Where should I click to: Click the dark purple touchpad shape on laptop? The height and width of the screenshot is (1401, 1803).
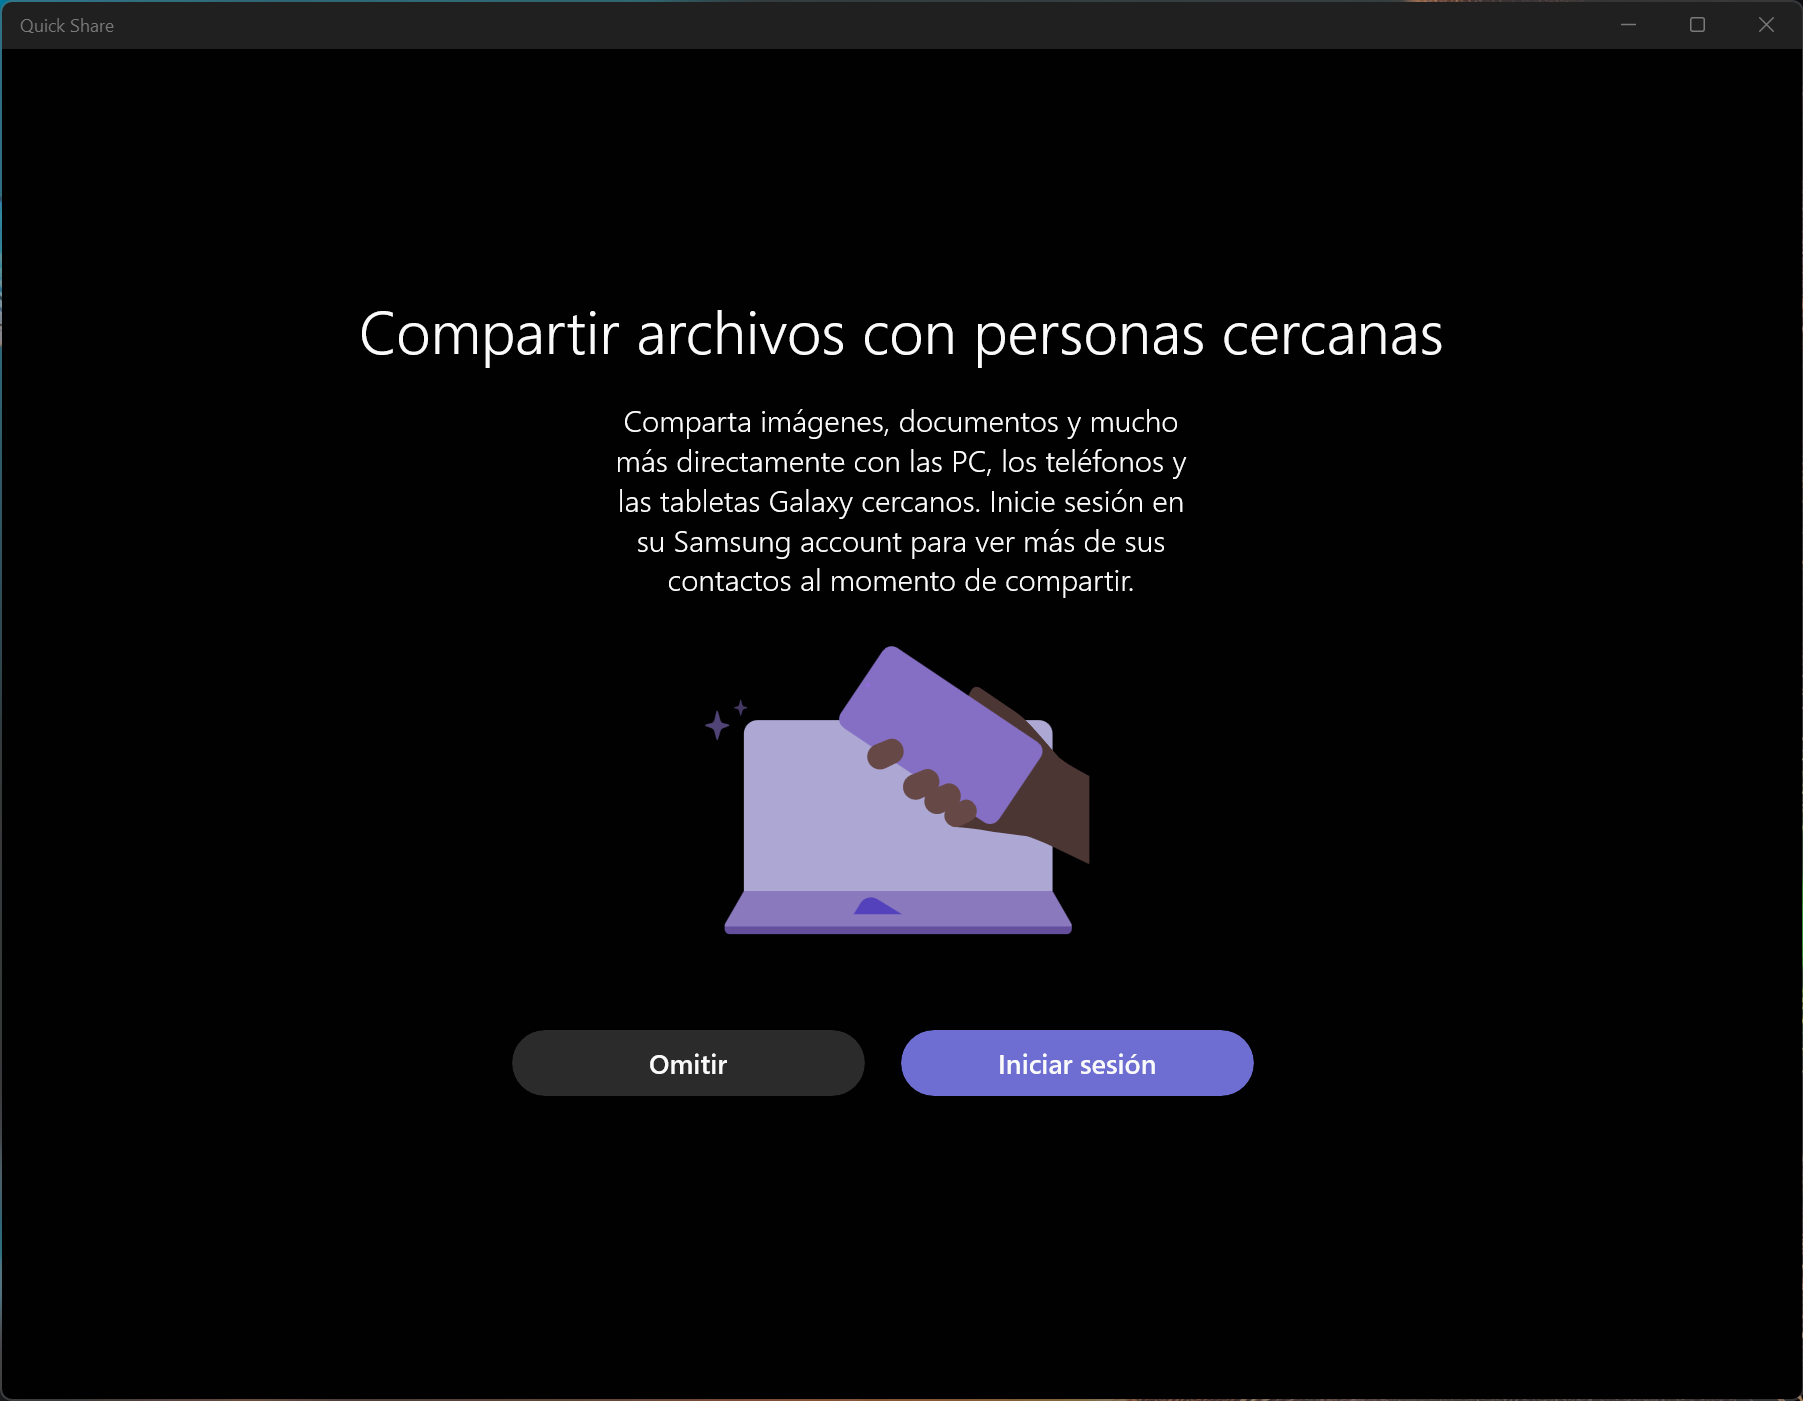point(875,907)
